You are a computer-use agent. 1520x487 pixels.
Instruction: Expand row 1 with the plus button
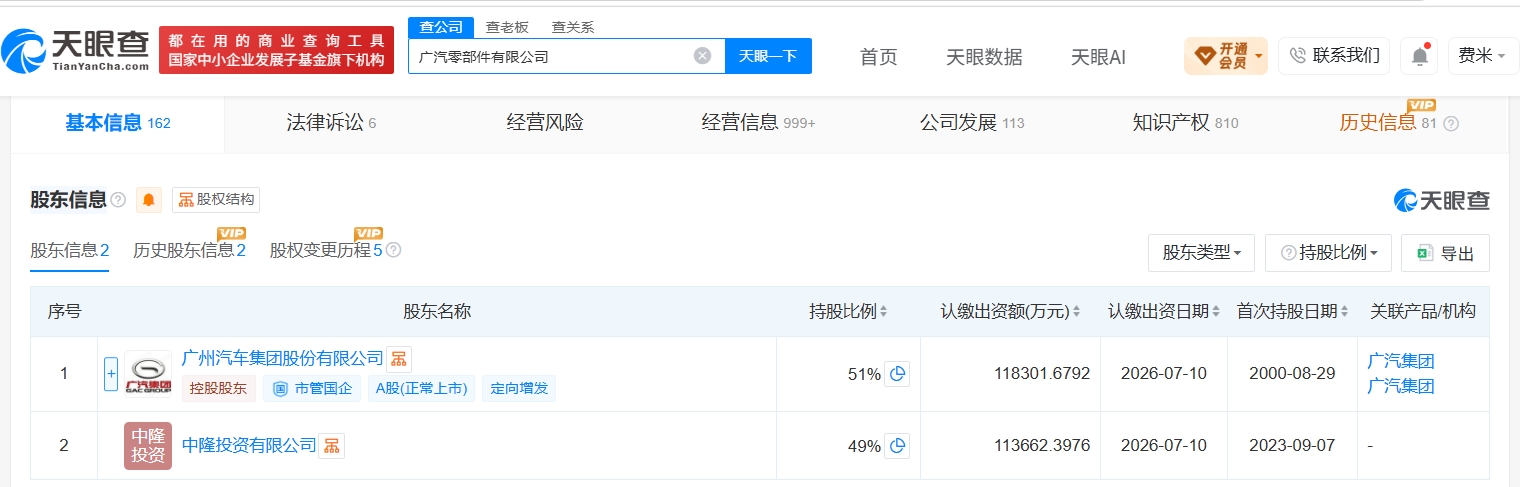tap(111, 374)
